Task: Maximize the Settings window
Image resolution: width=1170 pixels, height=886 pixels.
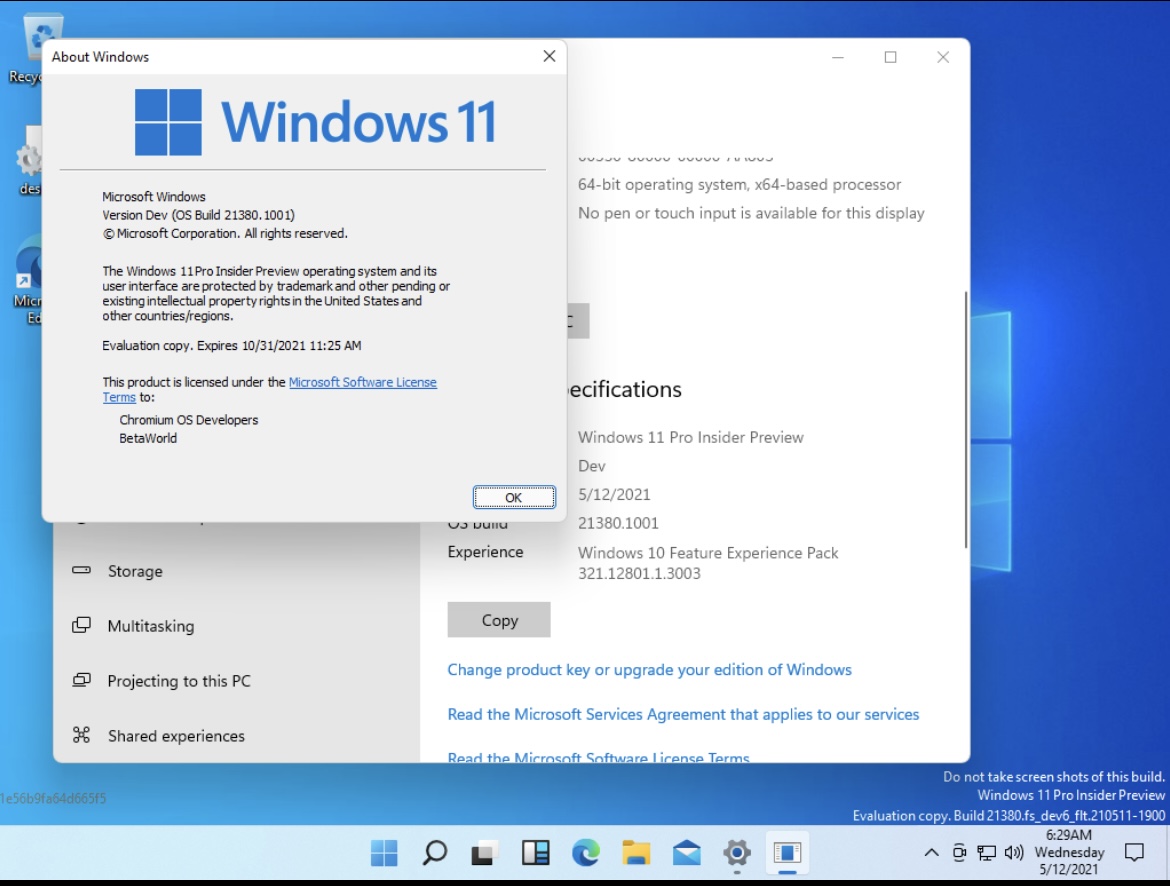Action: (890, 57)
